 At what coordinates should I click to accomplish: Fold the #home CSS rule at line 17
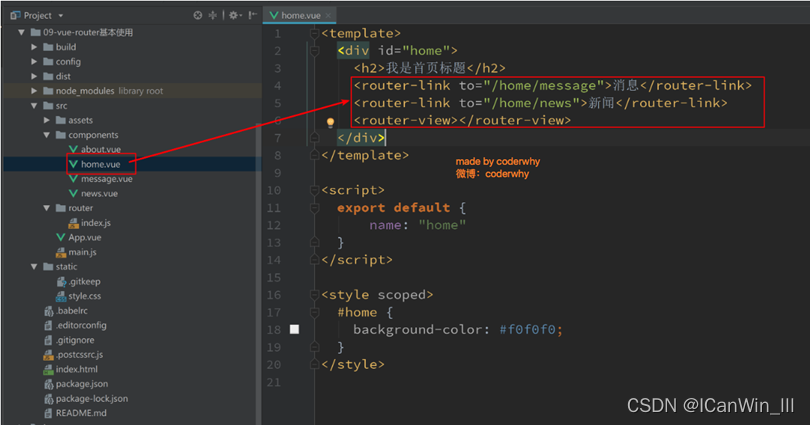pyautogui.click(x=314, y=312)
